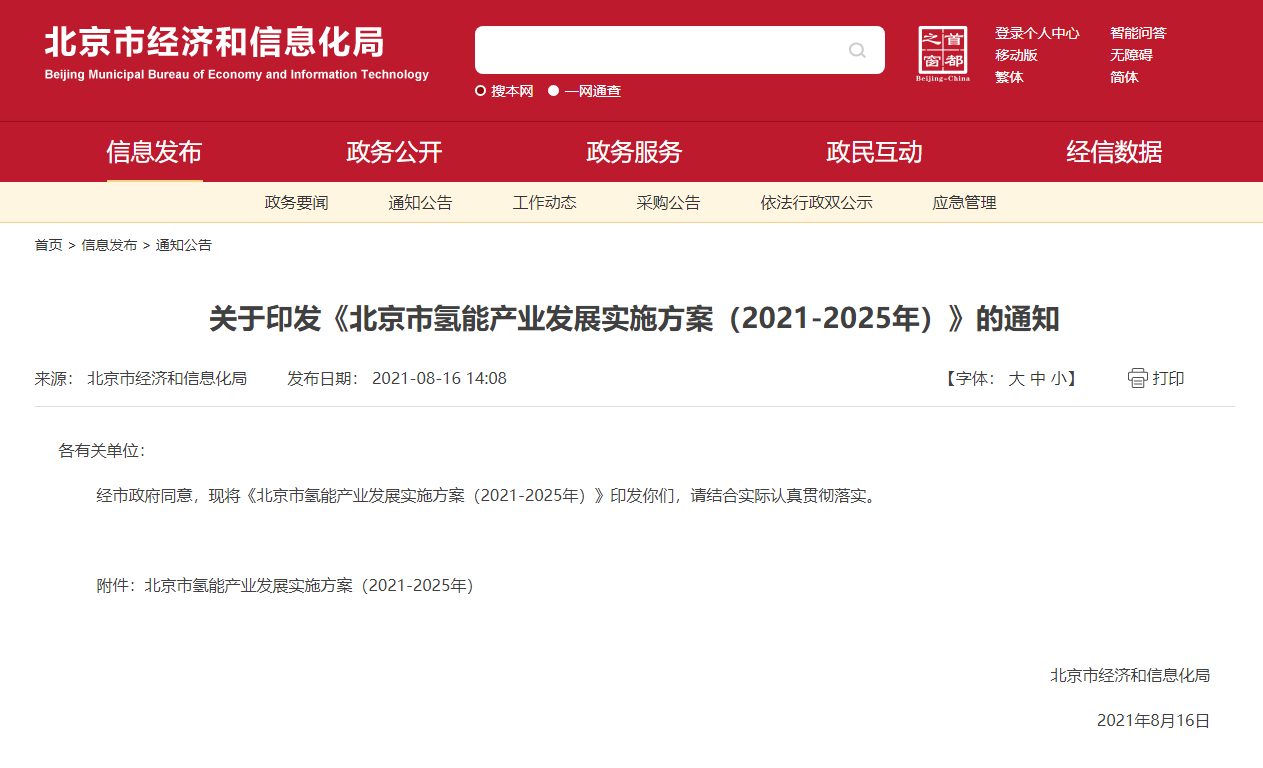Open the 登录个人中心 link

[x=1037, y=33]
